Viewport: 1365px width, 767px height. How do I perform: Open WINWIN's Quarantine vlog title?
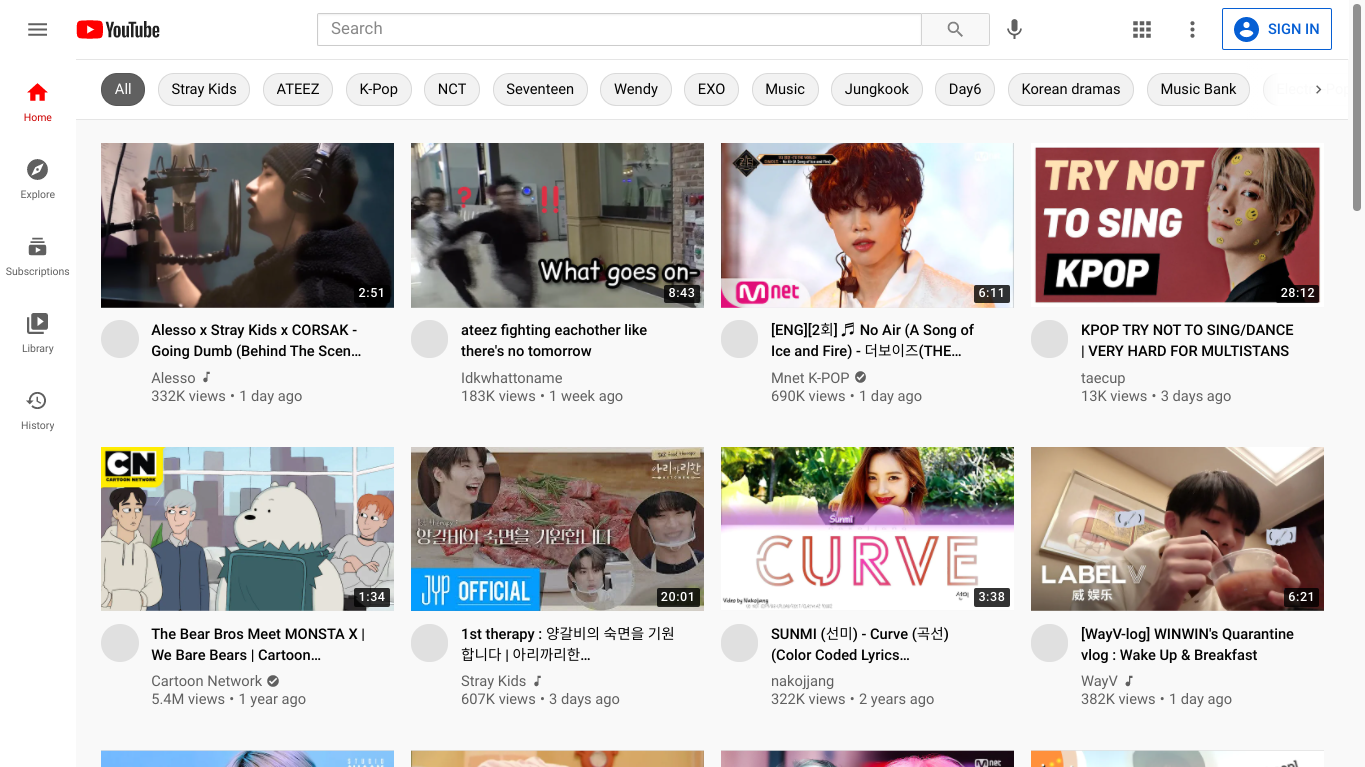(x=1187, y=644)
